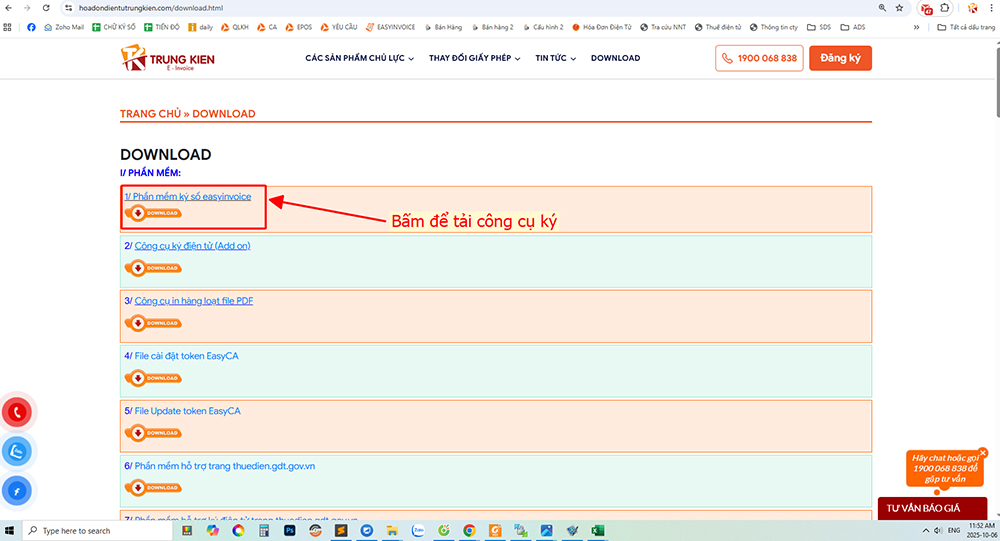
Task: Click the download icon under File cài đặt token EasyCA
Action: (153, 378)
